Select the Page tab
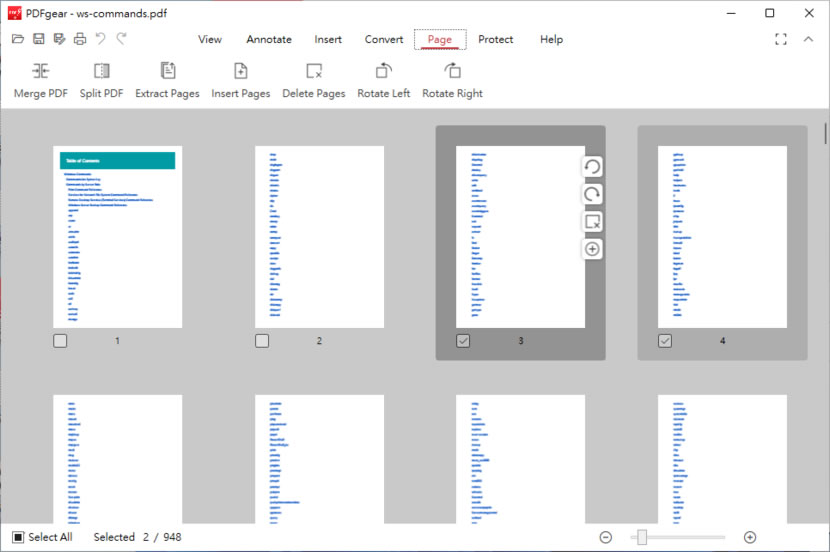The width and height of the screenshot is (830, 552). click(440, 39)
